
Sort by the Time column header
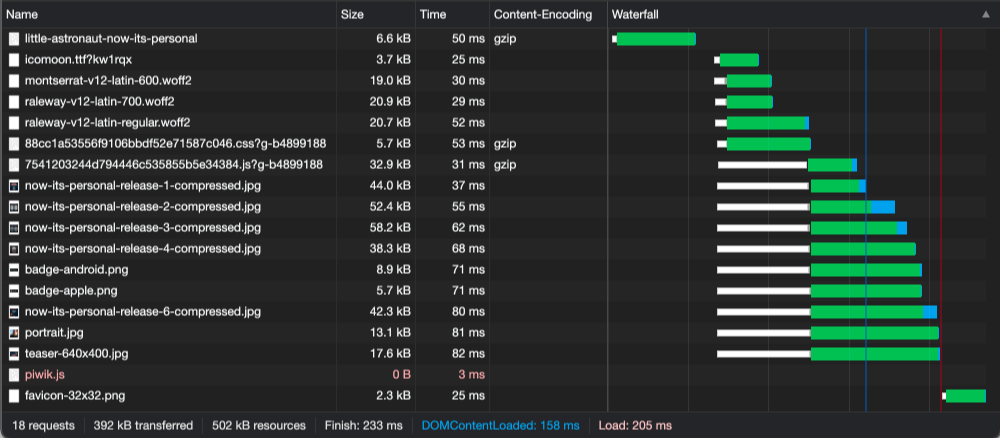[433, 15]
